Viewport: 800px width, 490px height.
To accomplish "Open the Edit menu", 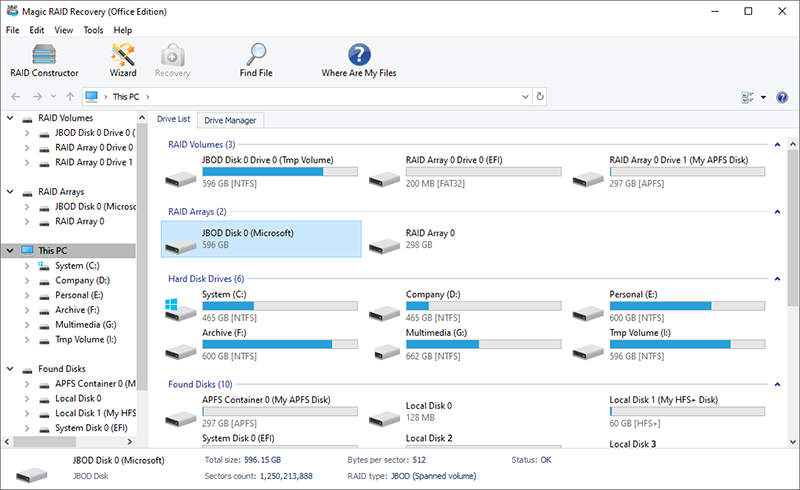I will click(37, 30).
